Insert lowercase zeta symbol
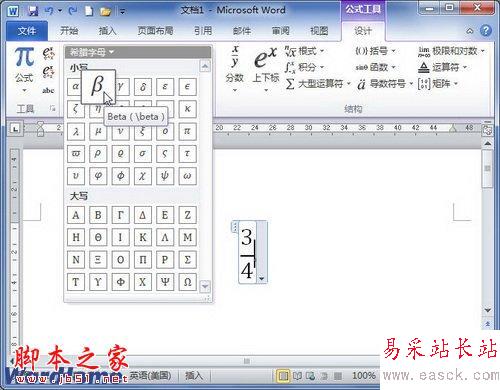 point(76,109)
